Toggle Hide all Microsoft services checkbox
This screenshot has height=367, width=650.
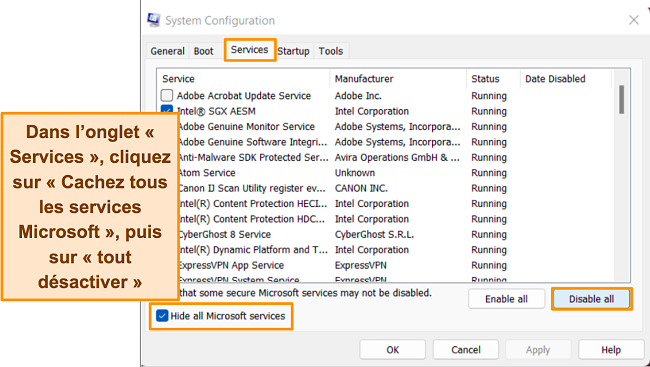click(x=162, y=316)
